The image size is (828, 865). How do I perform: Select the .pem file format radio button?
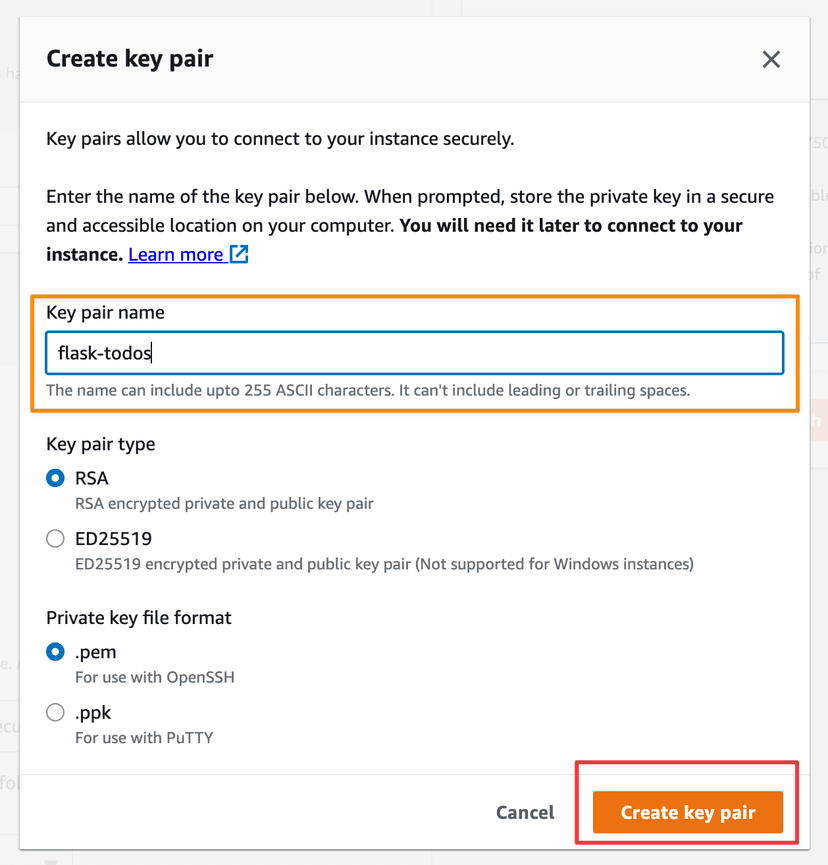pos(56,653)
